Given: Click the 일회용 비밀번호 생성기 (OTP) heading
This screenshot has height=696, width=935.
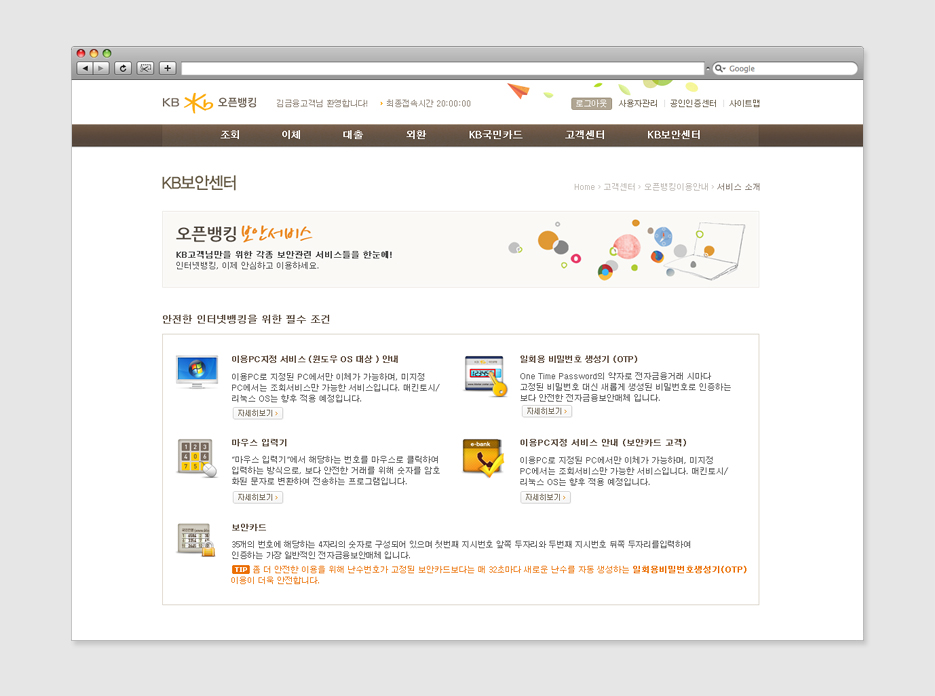Looking at the screenshot, I should click(x=578, y=359).
